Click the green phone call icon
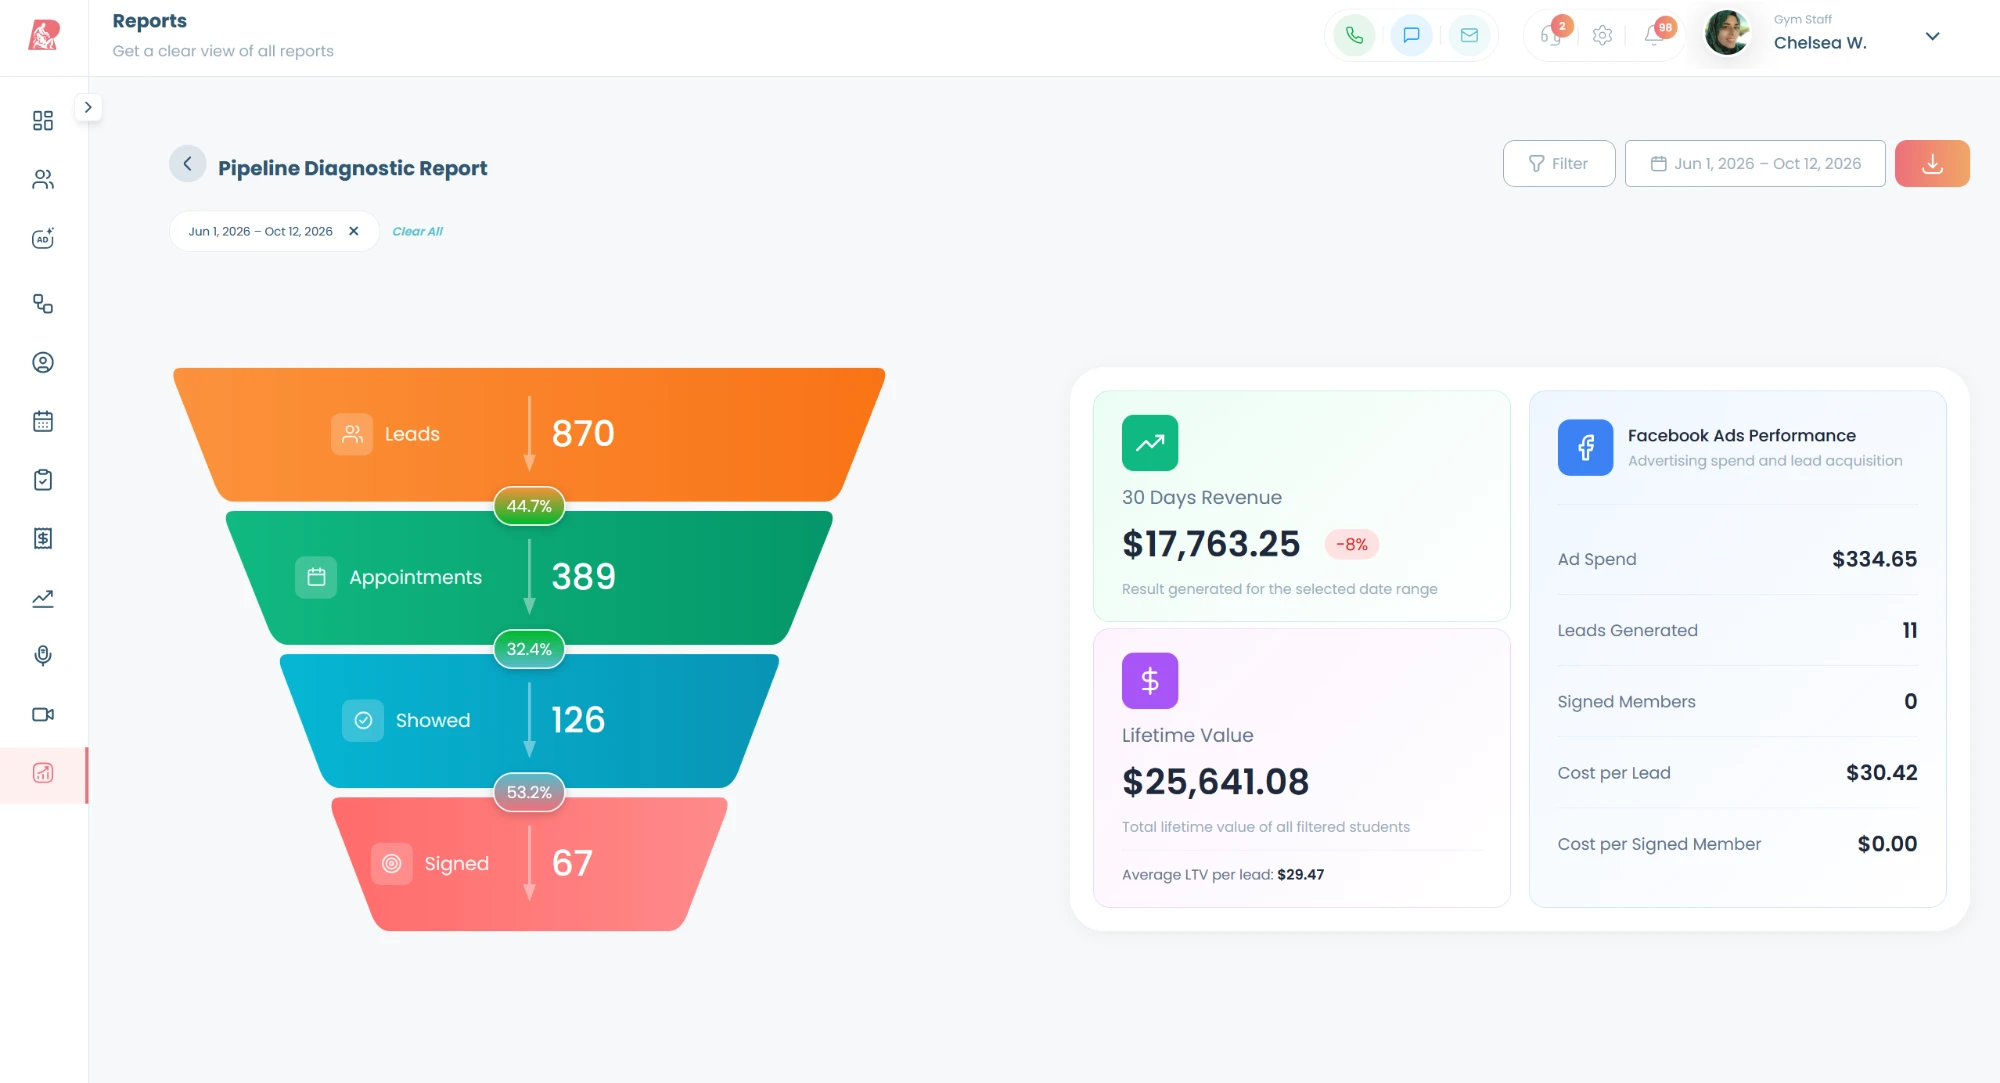The image size is (2000, 1083). [1354, 36]
